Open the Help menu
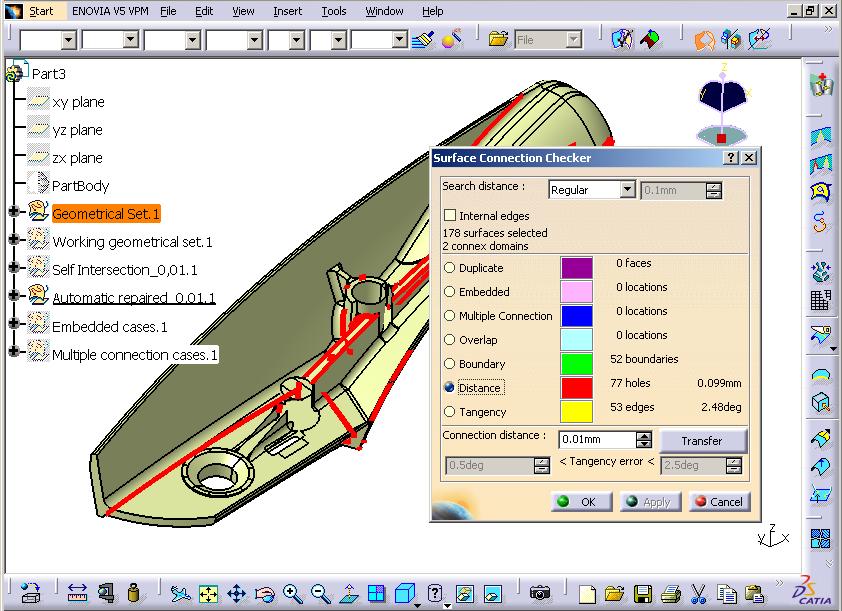The height and width of the screenshot is (611, 842). click(432, 11)
